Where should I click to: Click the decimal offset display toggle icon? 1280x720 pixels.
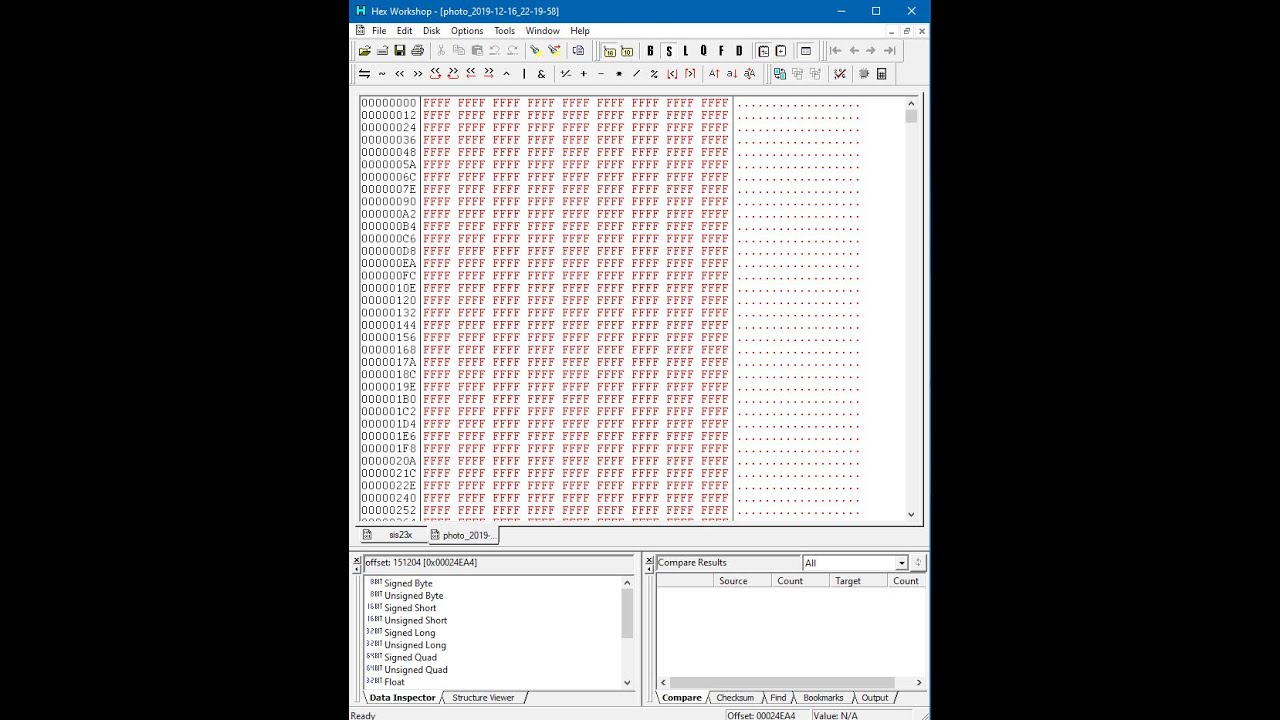627,51
